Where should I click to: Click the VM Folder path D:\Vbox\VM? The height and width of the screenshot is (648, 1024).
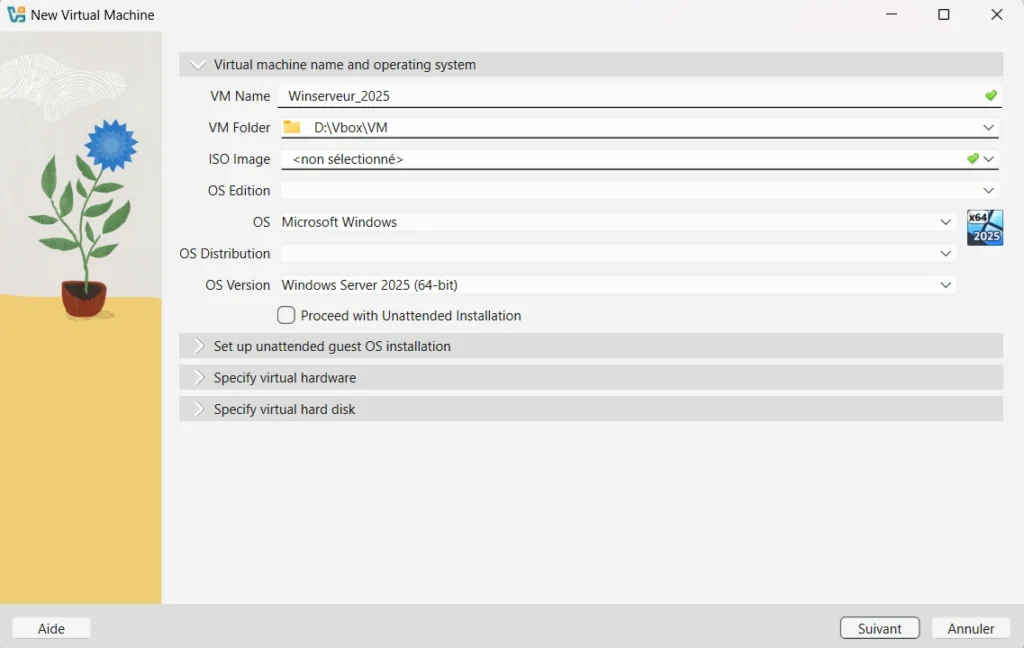pos(351,127)
